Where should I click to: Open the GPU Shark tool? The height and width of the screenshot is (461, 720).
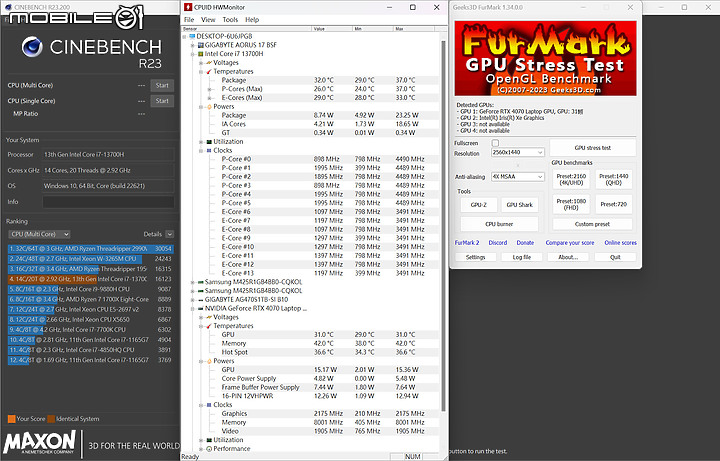519,205
